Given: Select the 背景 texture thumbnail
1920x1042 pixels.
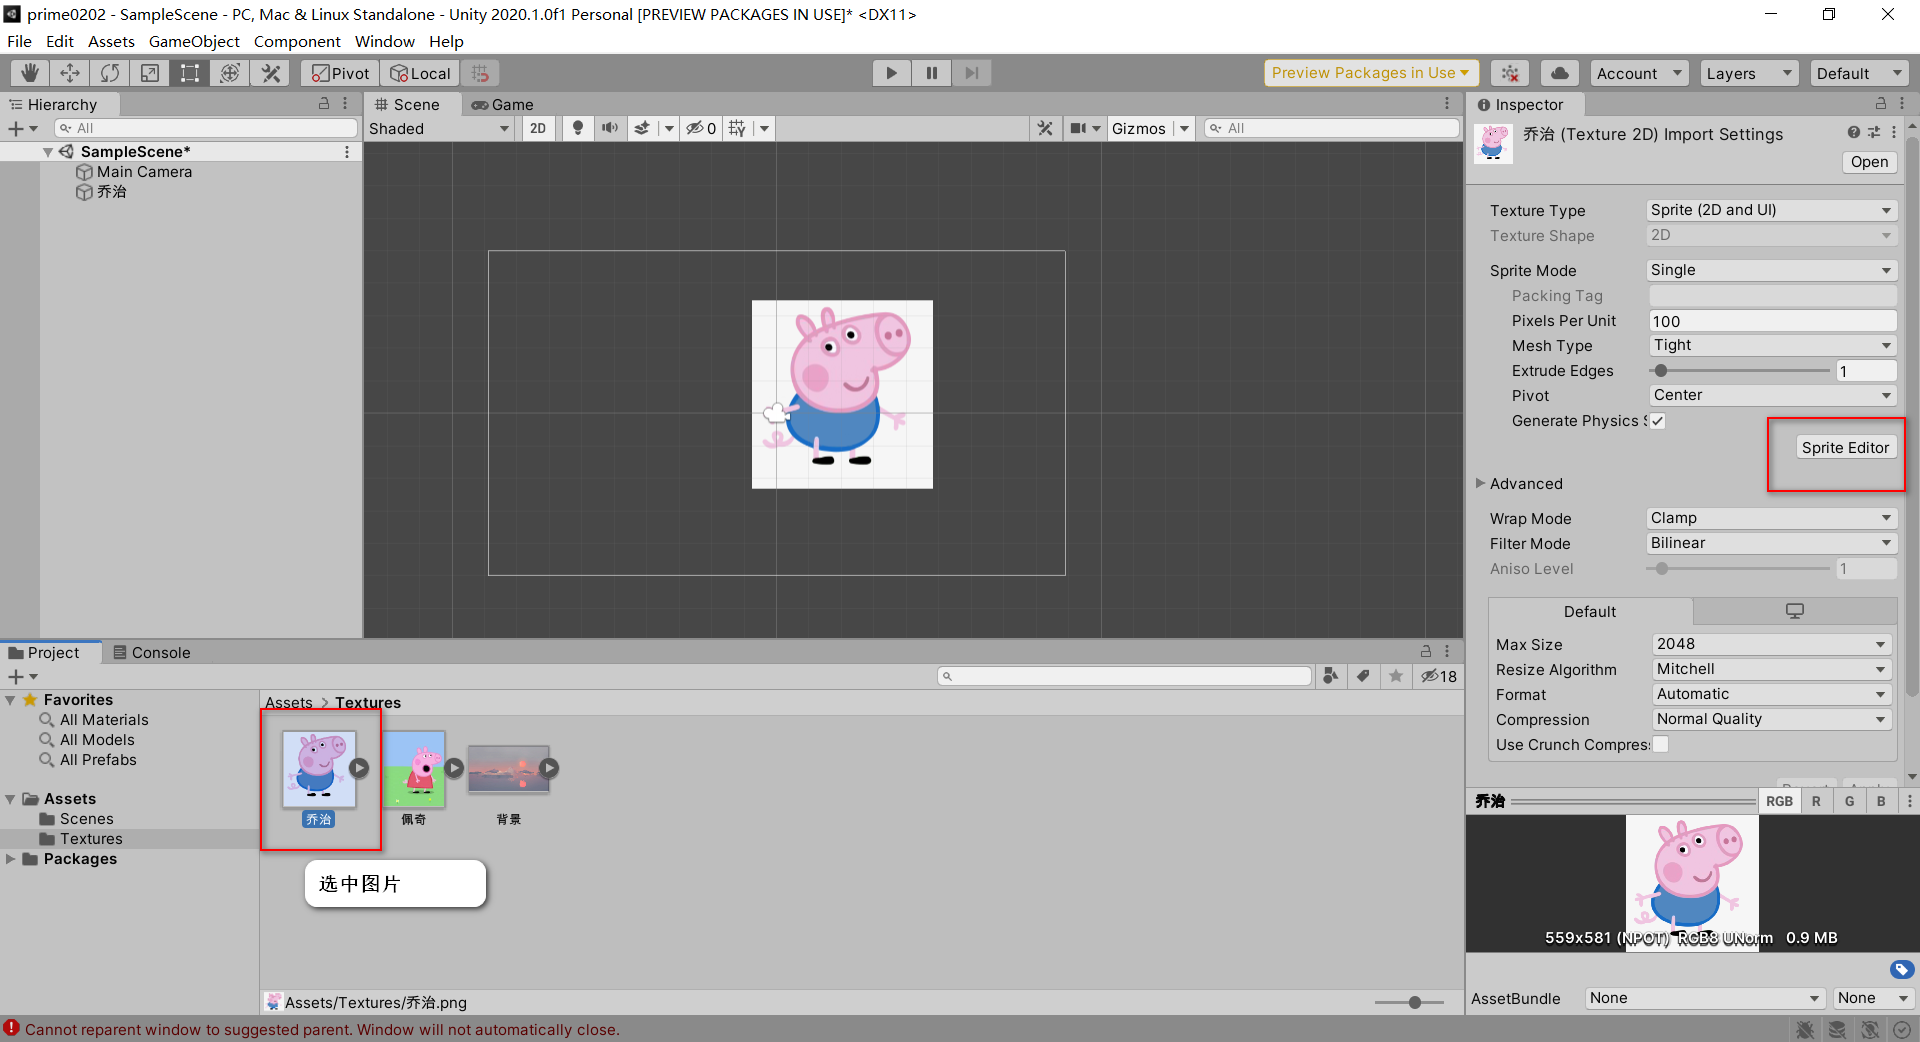Looking at the screenshot, I should point(508,770).
